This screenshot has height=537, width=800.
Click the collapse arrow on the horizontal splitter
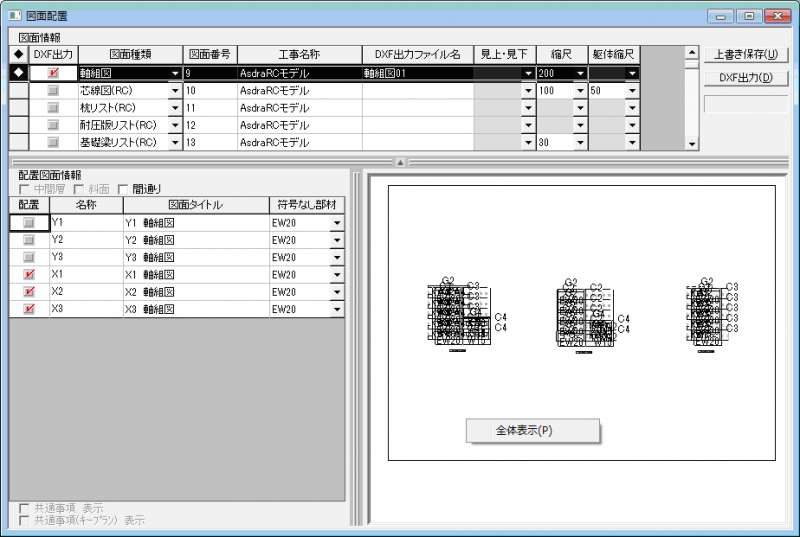(399, 161)
